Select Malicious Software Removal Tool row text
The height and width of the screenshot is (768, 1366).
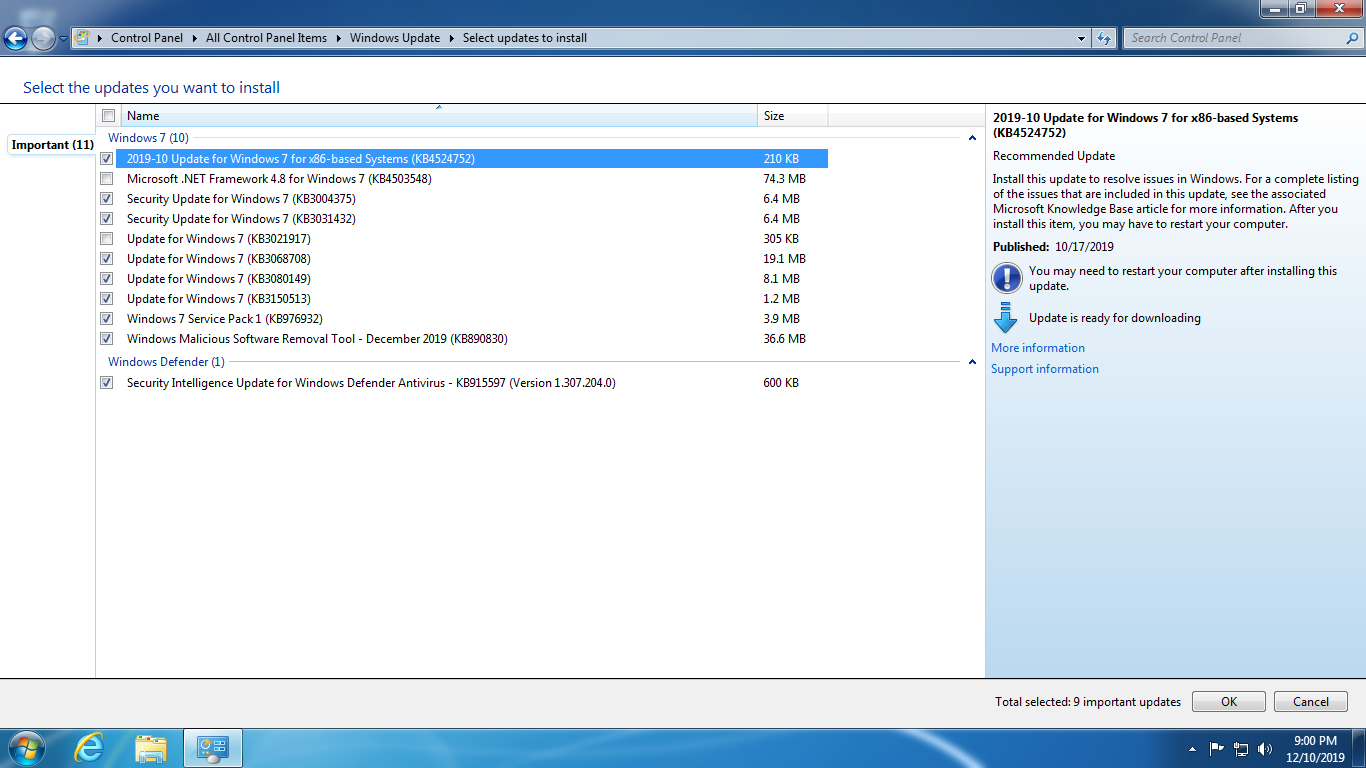click(x=317, y=339)
